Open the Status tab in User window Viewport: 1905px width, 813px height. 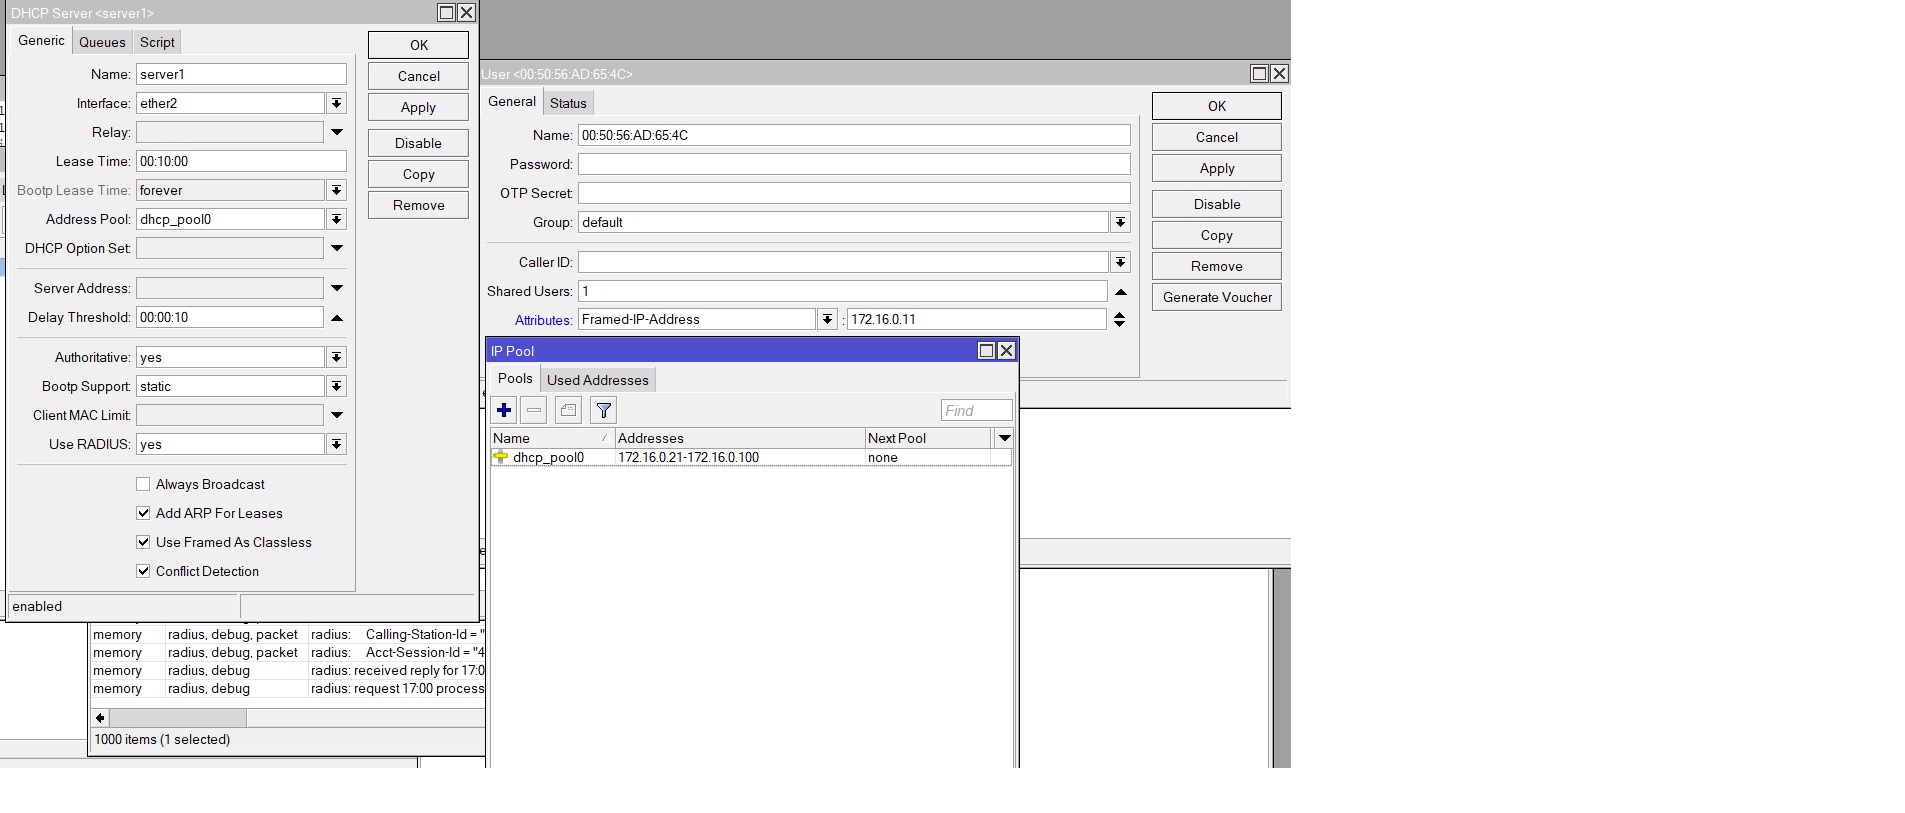coord(568,103)
